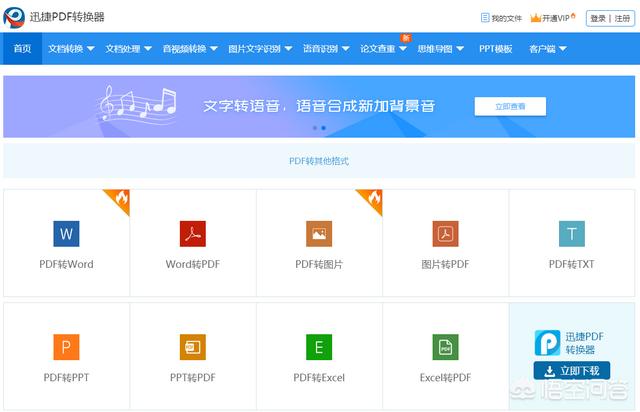
Task: Open the PPT模板 menu item
Action: 495,48
